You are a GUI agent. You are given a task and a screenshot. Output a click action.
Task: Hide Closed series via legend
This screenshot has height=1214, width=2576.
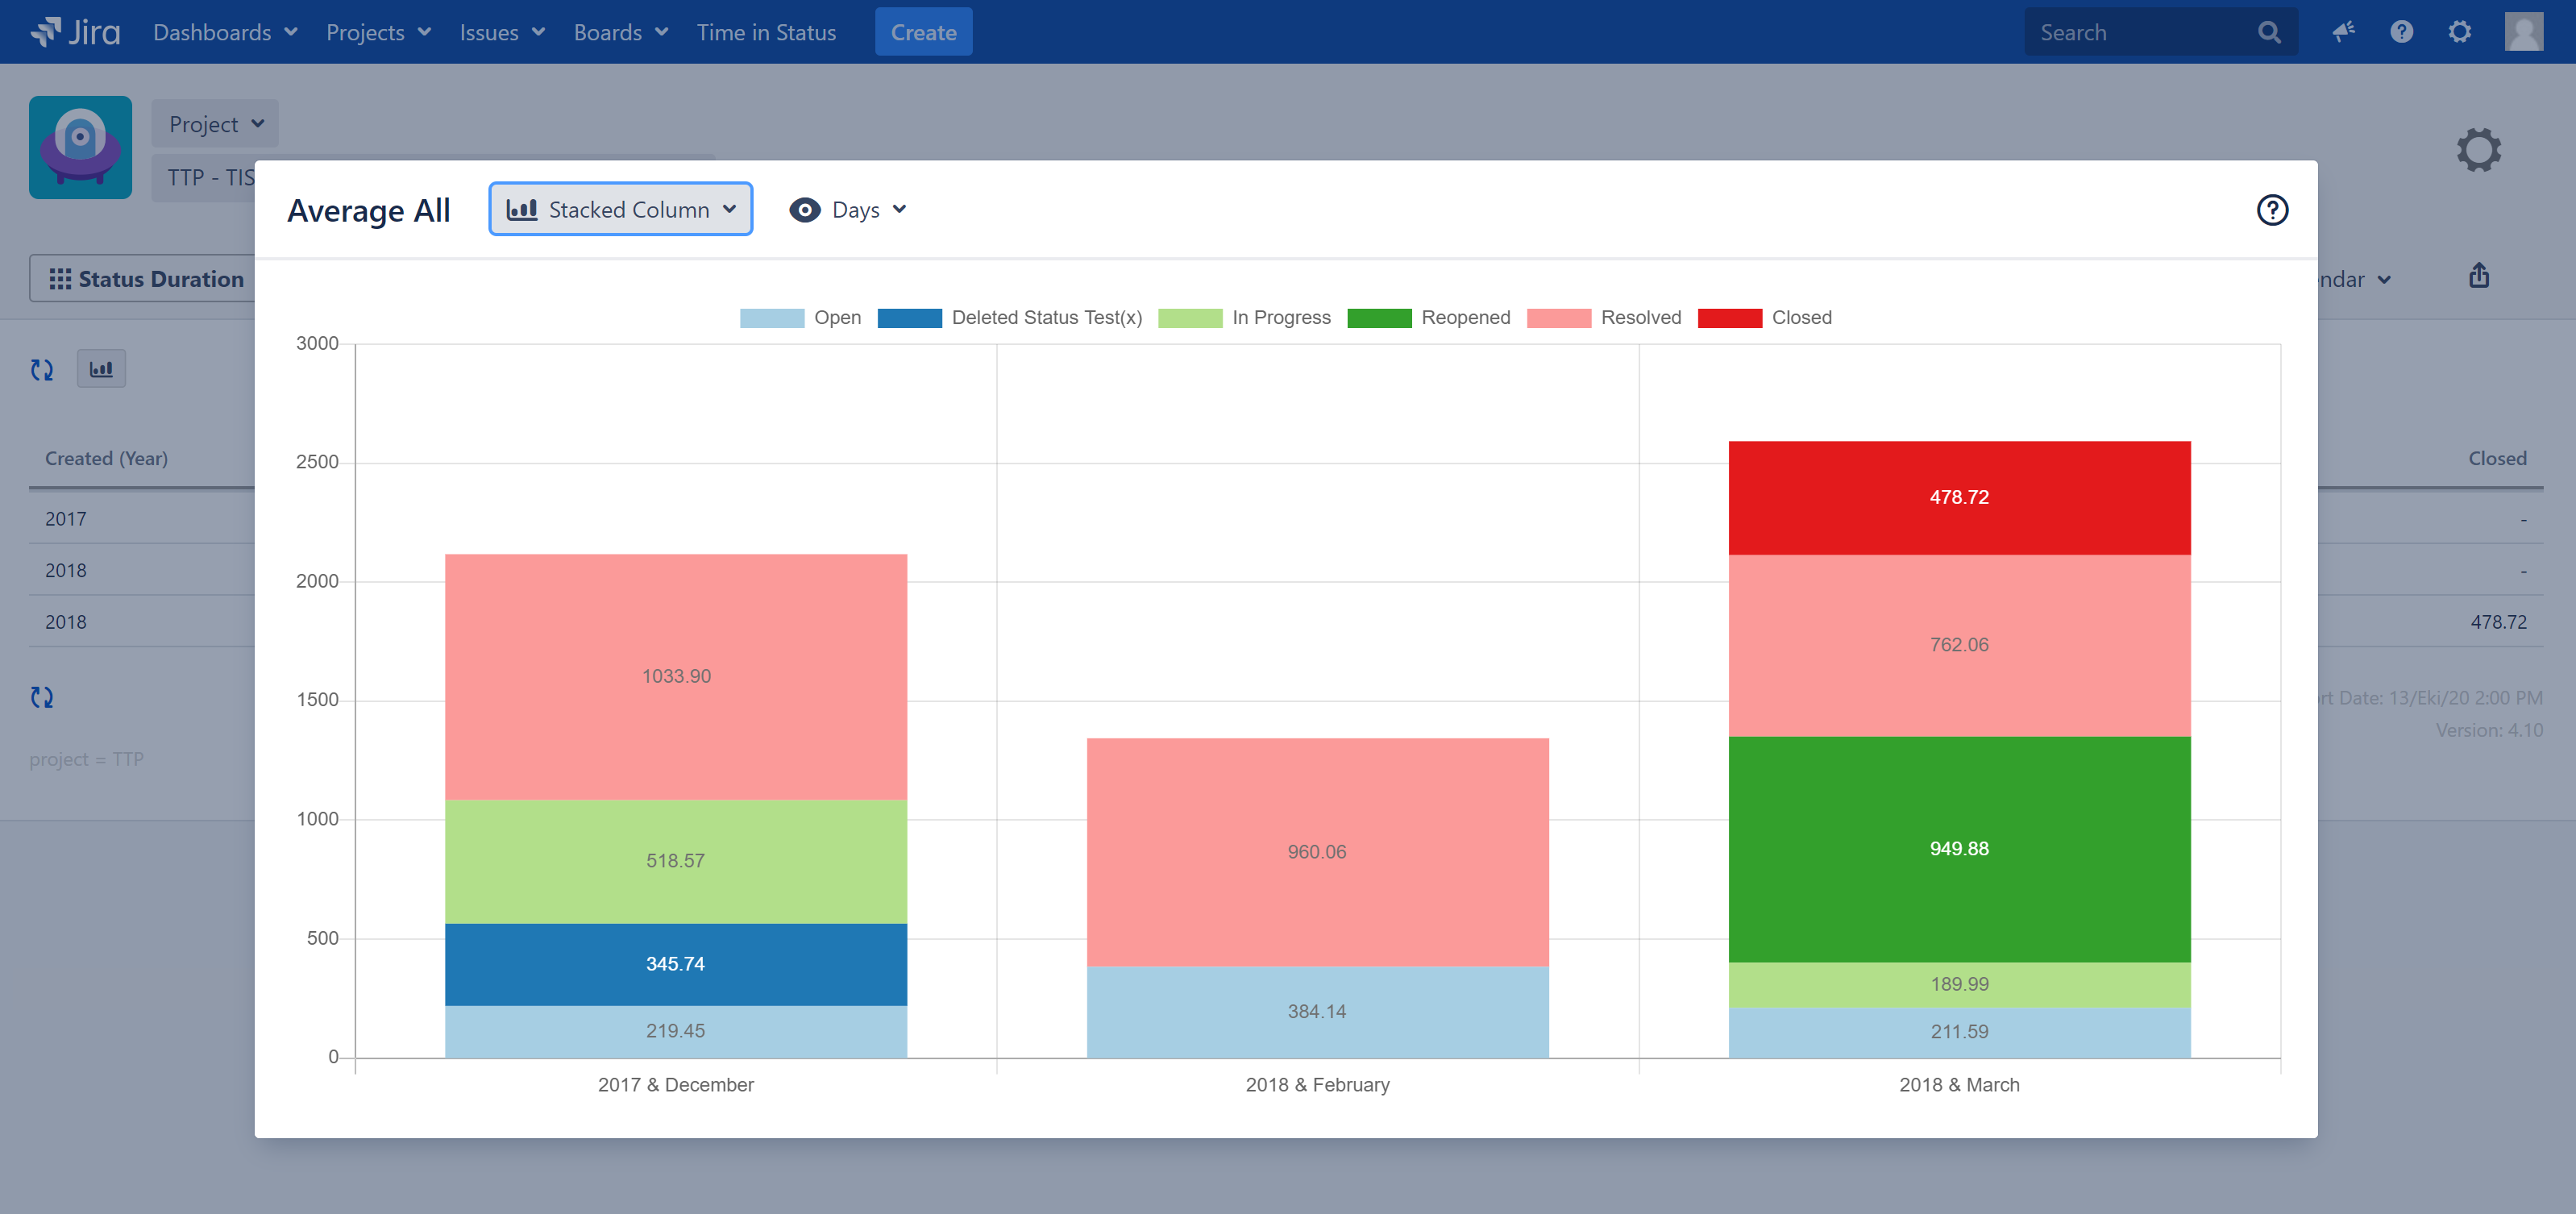1801,318
